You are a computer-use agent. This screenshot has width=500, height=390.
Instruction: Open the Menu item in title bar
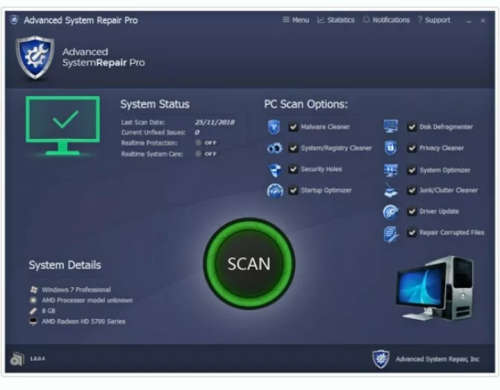pos(296,20)
